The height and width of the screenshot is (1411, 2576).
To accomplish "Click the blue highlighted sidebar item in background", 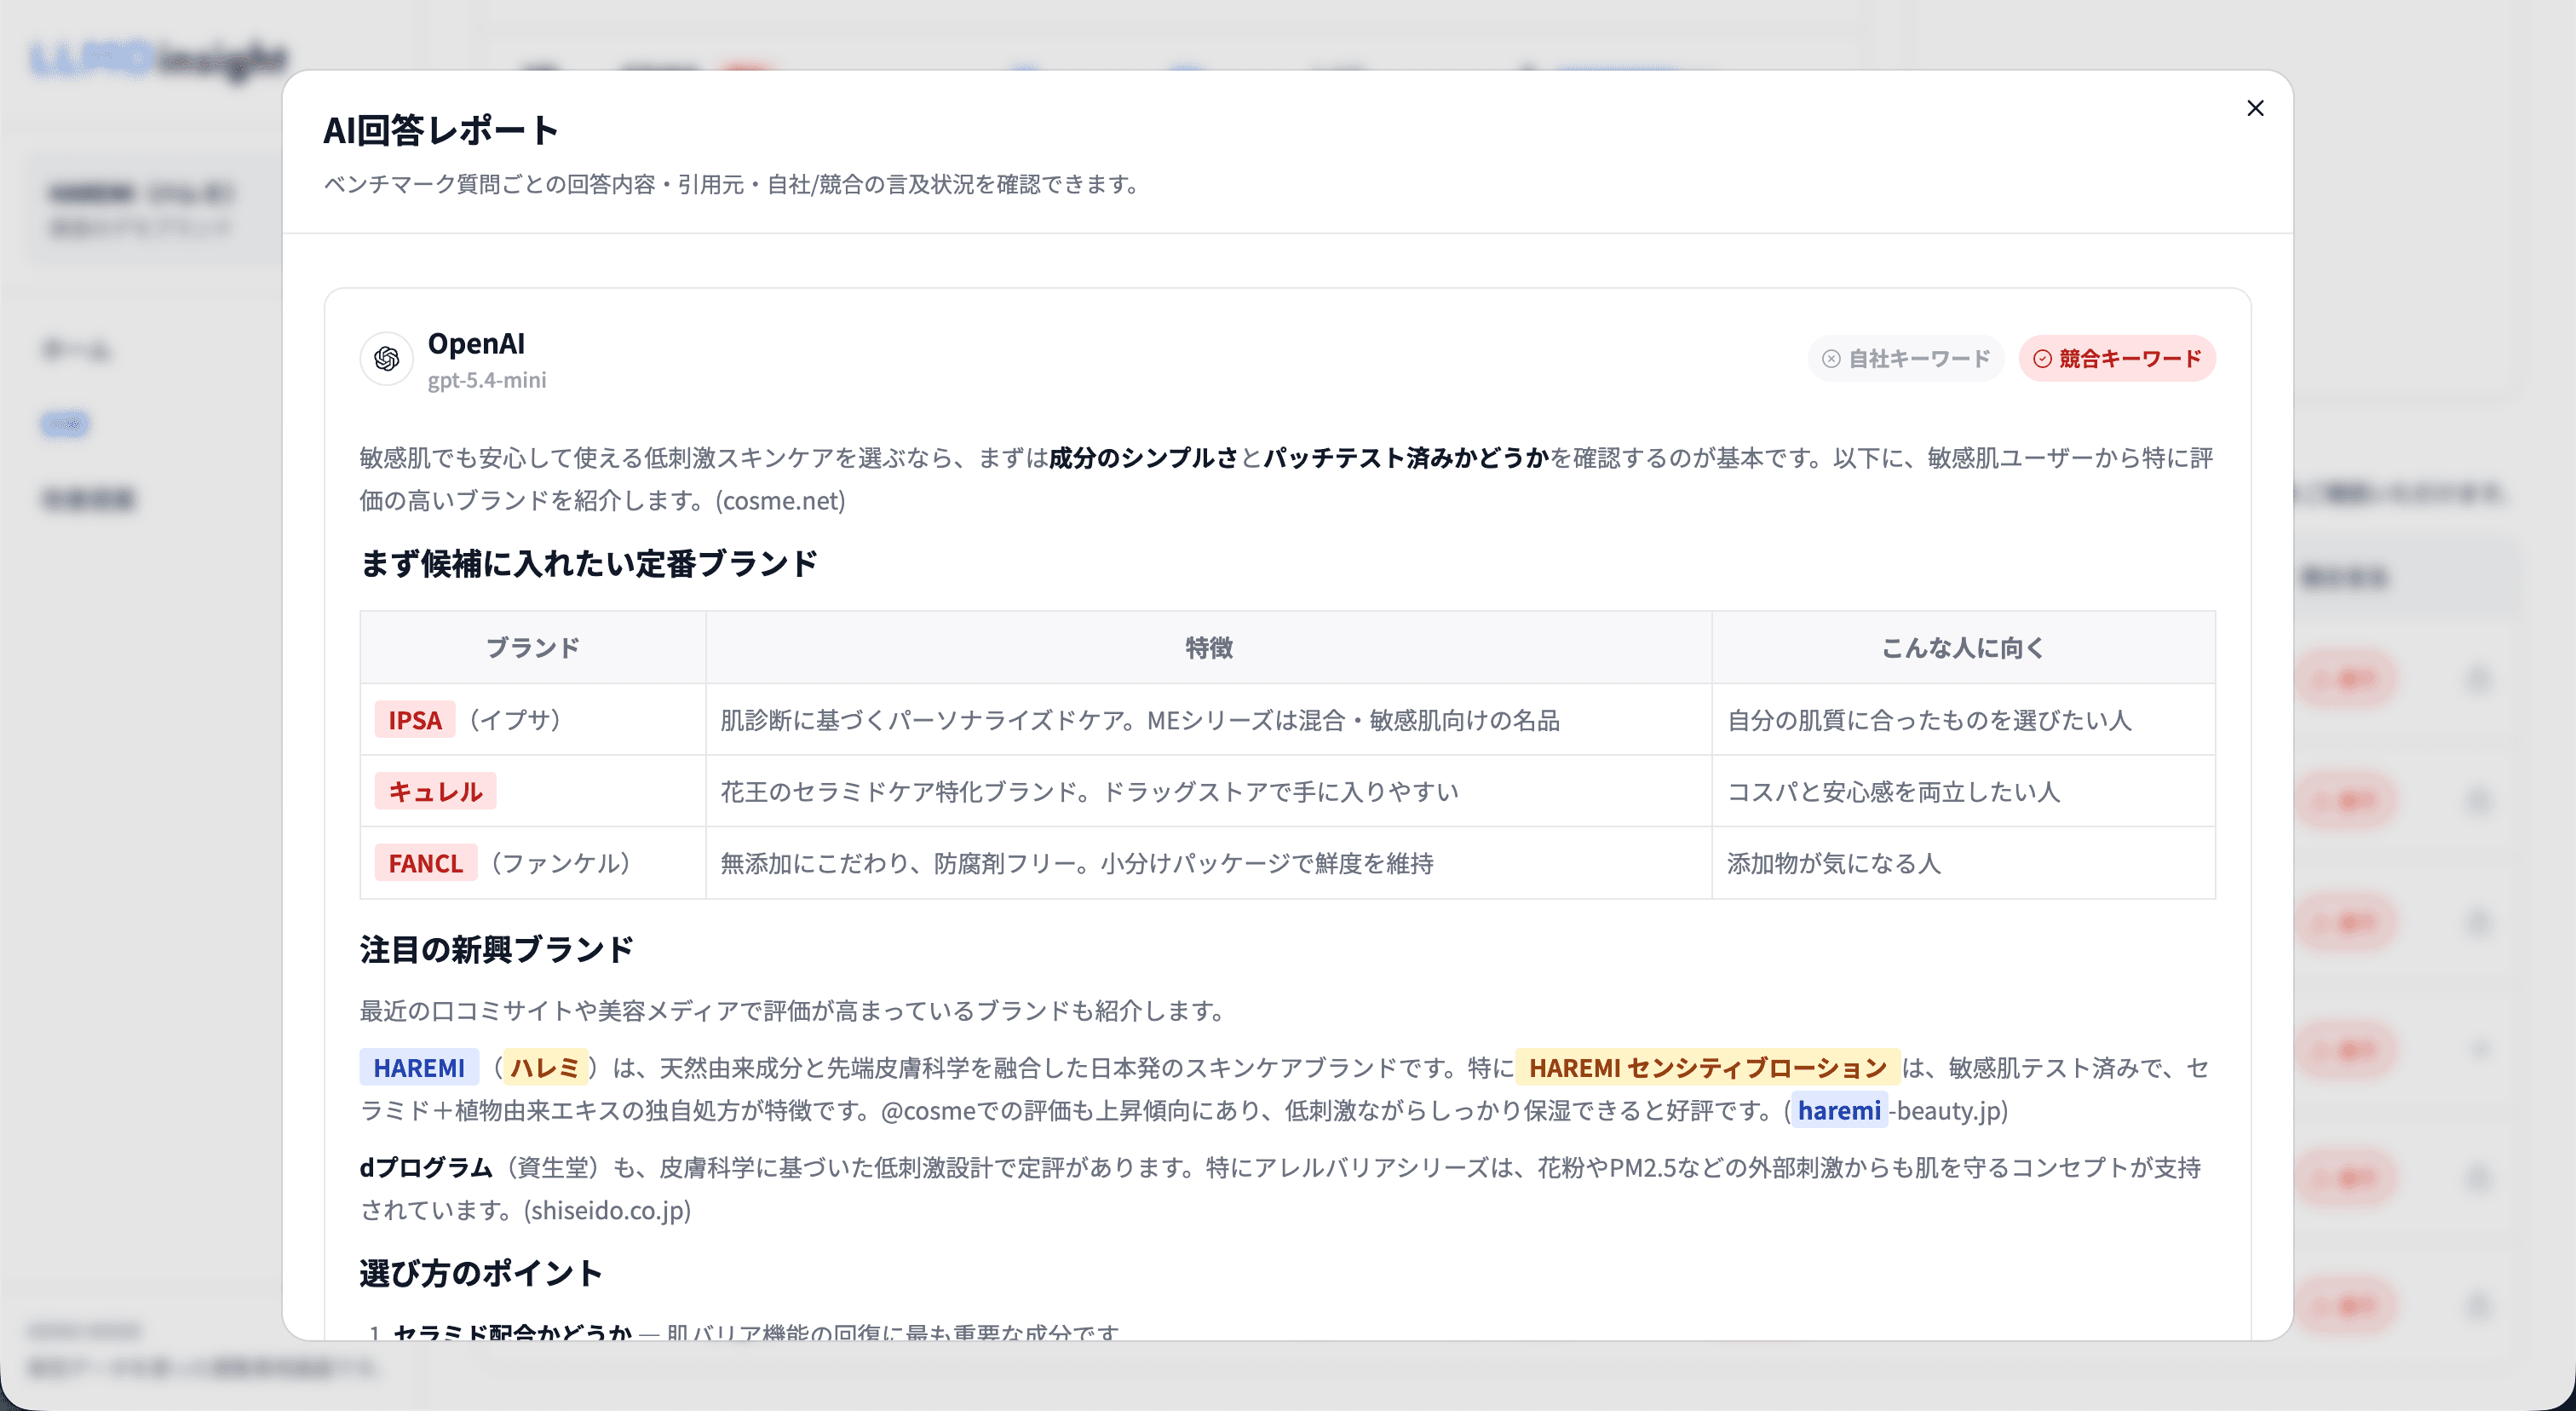I will (x=65, y=424).
